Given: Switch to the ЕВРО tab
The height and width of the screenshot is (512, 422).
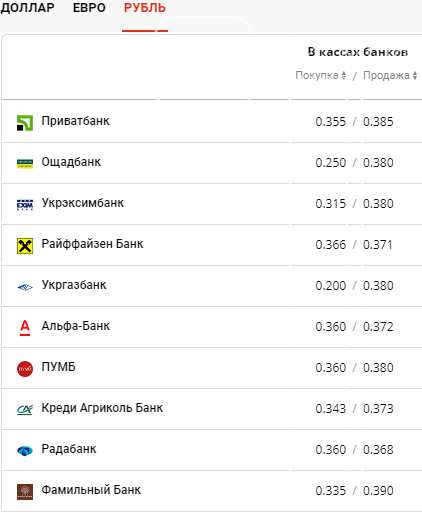Looking at the screenshot, I should (89, 8).
